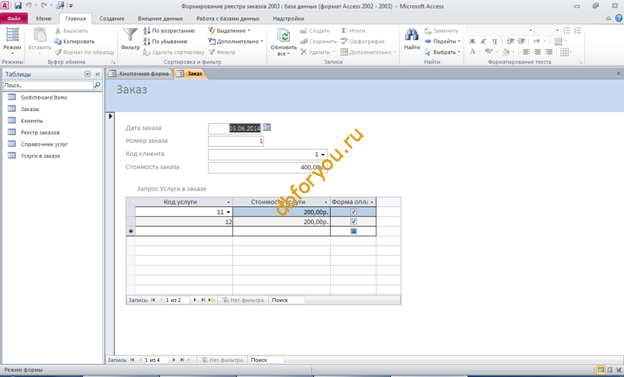
Task: Click the Номер заказа input field
Action: [236, 141]
